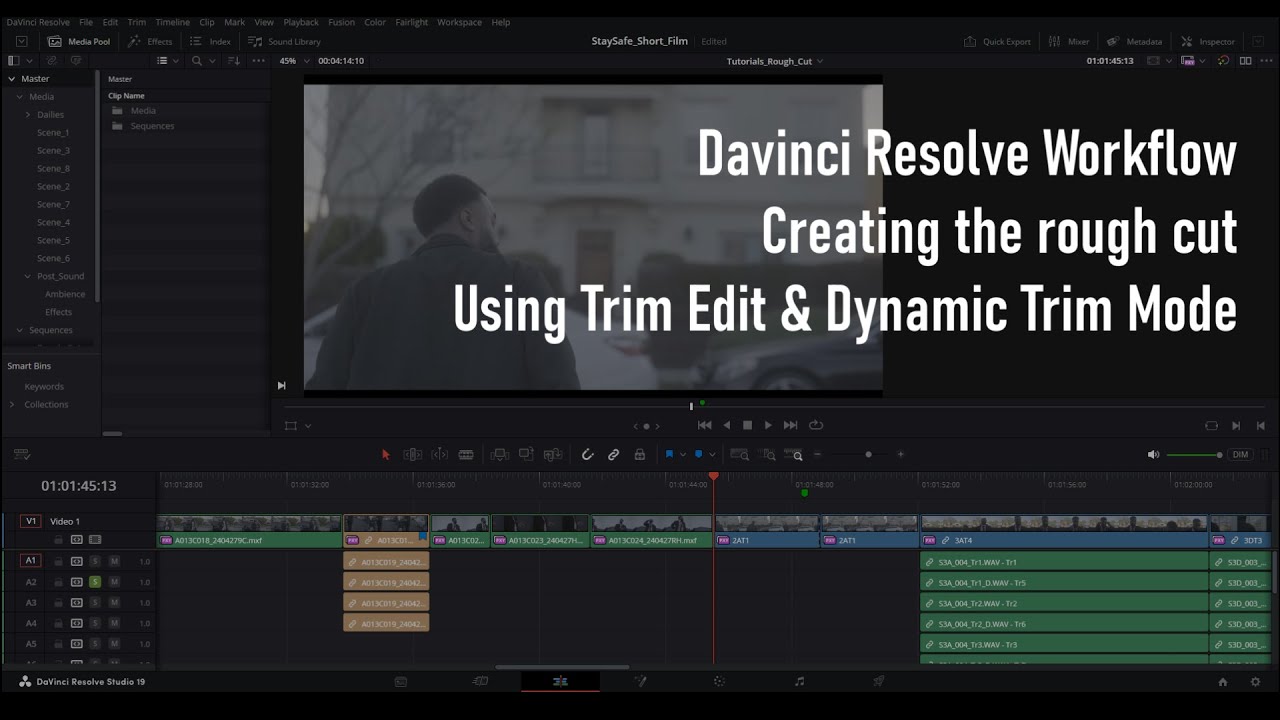Open the File menu
This screenshot has height=720, width=1280.
pyautogui.click(x=86, y=22)
